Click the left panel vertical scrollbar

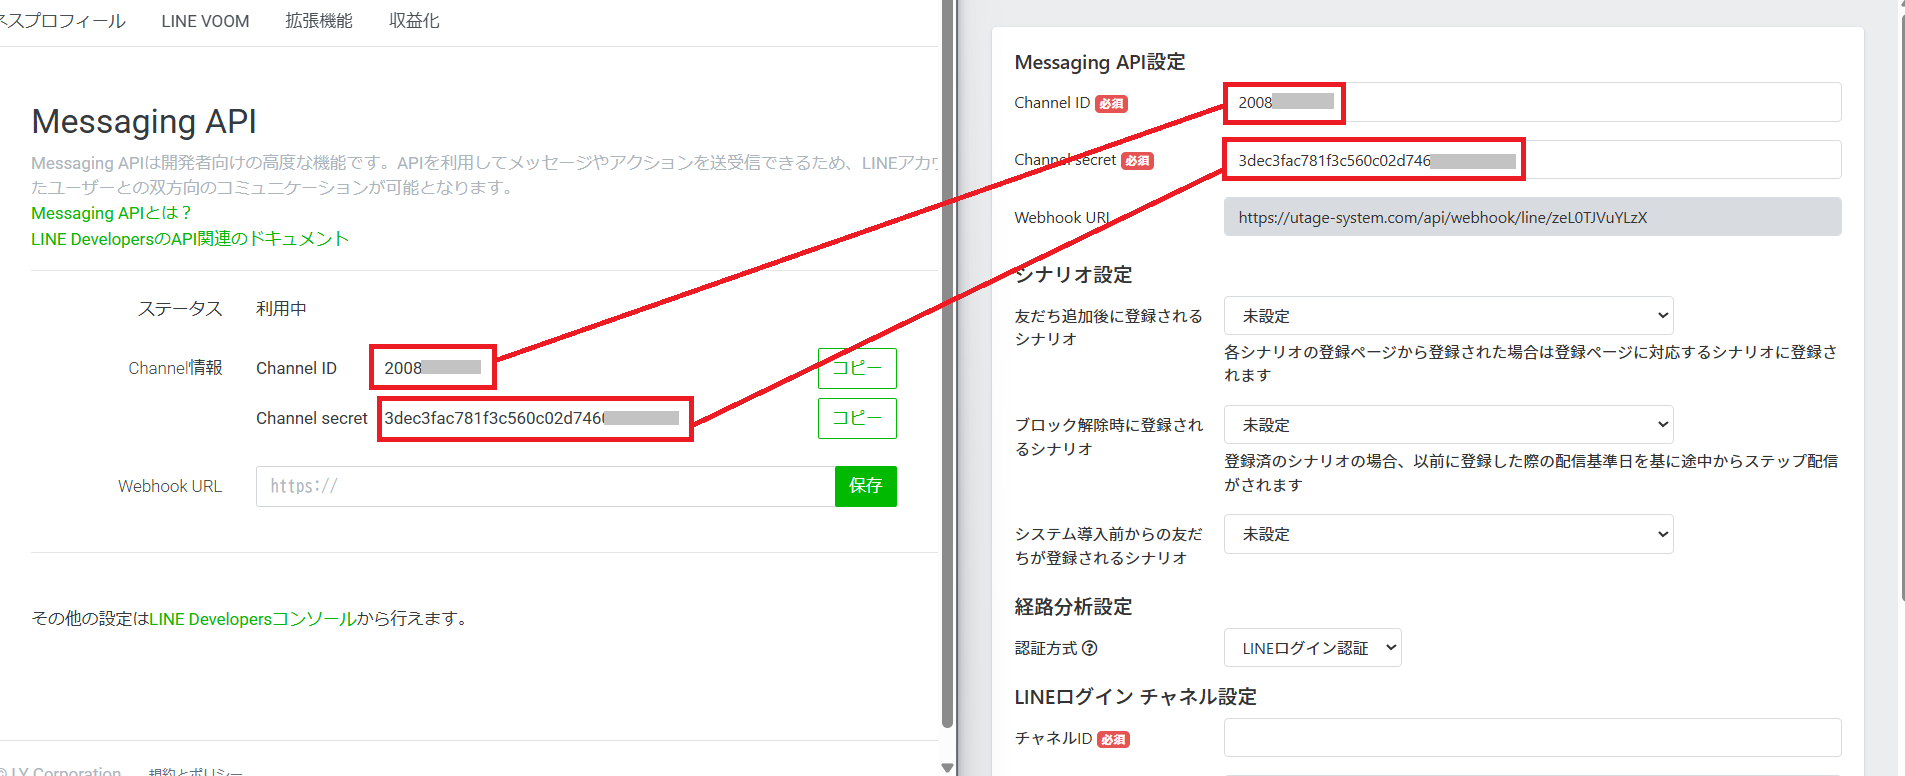click(947, 360)
